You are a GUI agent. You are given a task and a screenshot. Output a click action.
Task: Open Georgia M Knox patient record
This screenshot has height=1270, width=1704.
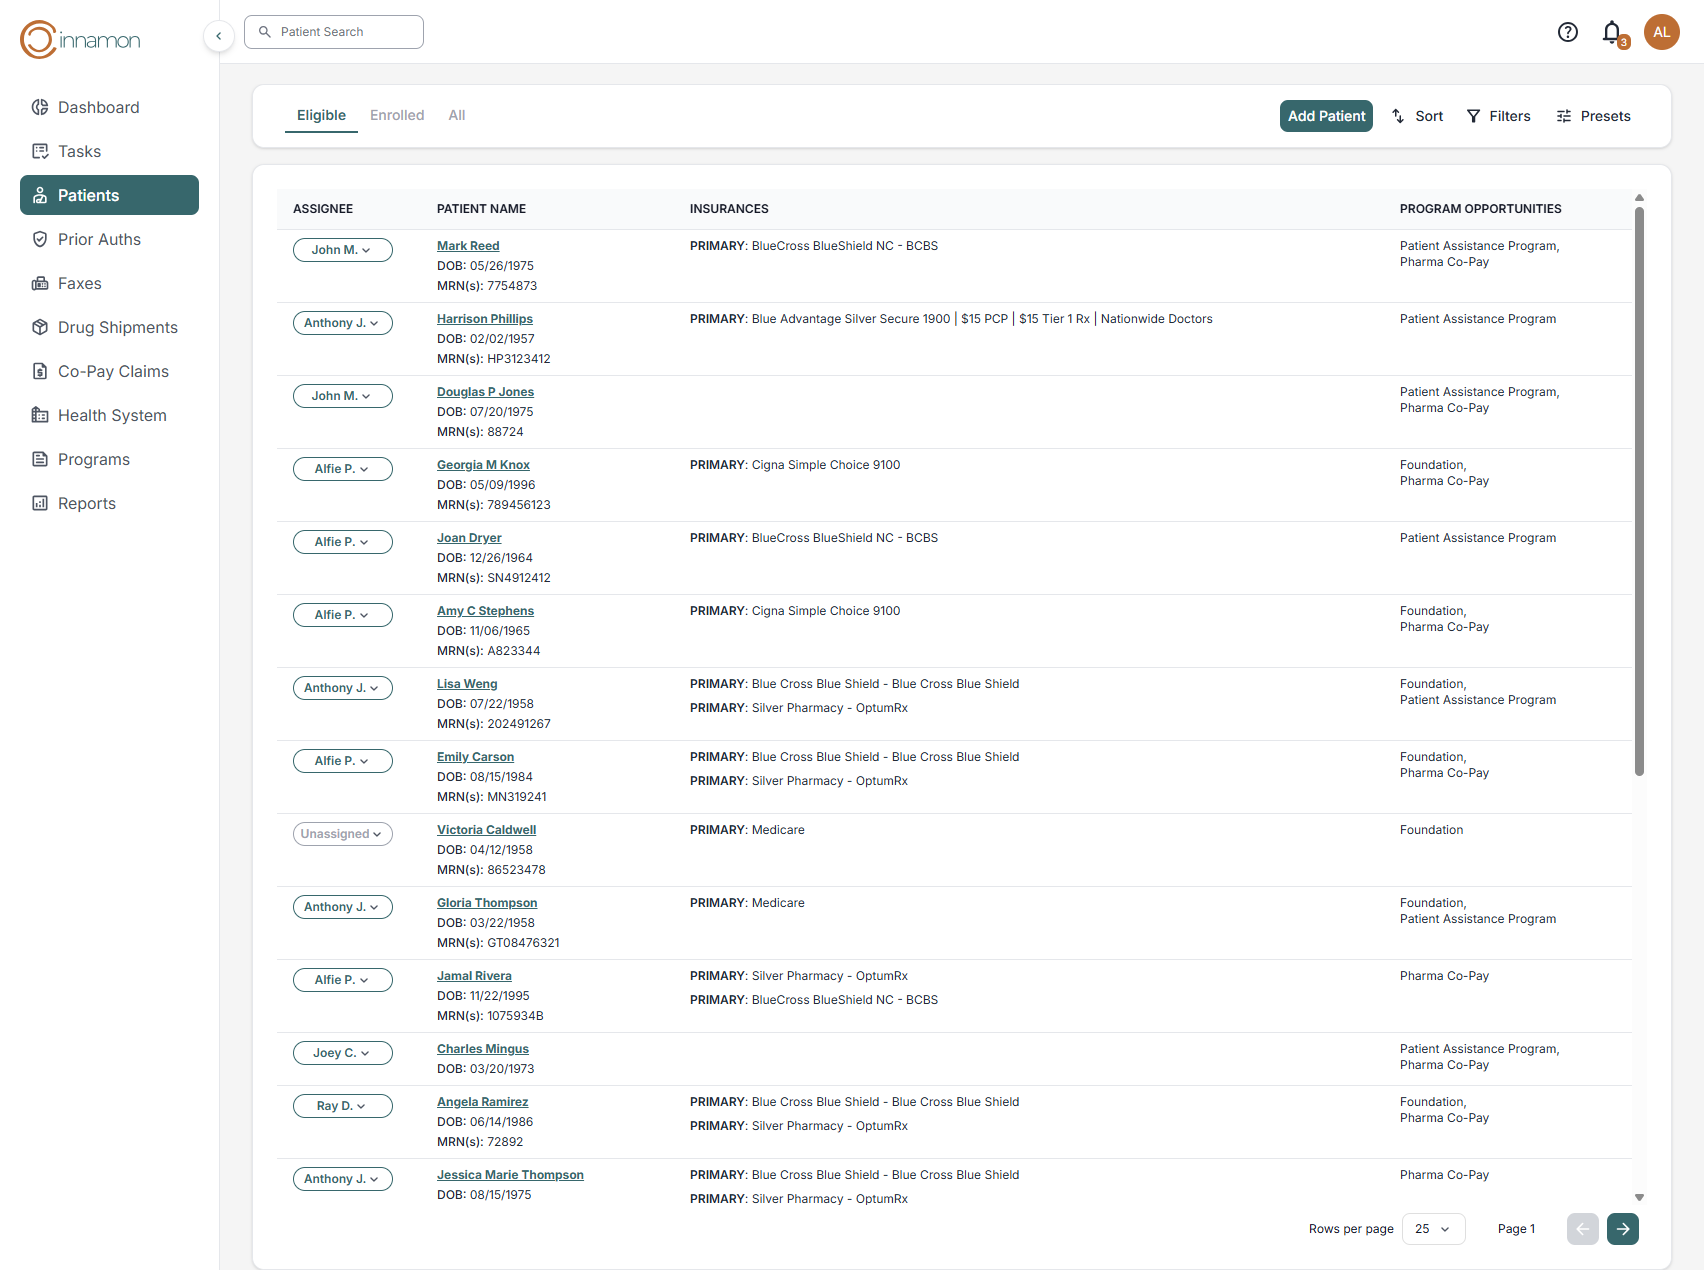click(x=483, y=465)
